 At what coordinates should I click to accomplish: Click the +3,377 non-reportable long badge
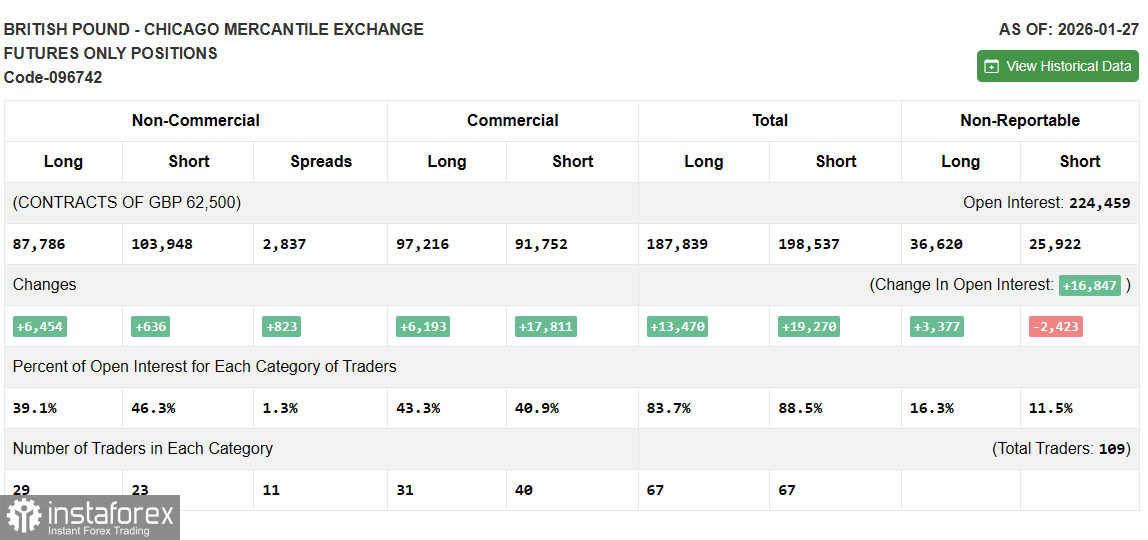coord(937,326)
